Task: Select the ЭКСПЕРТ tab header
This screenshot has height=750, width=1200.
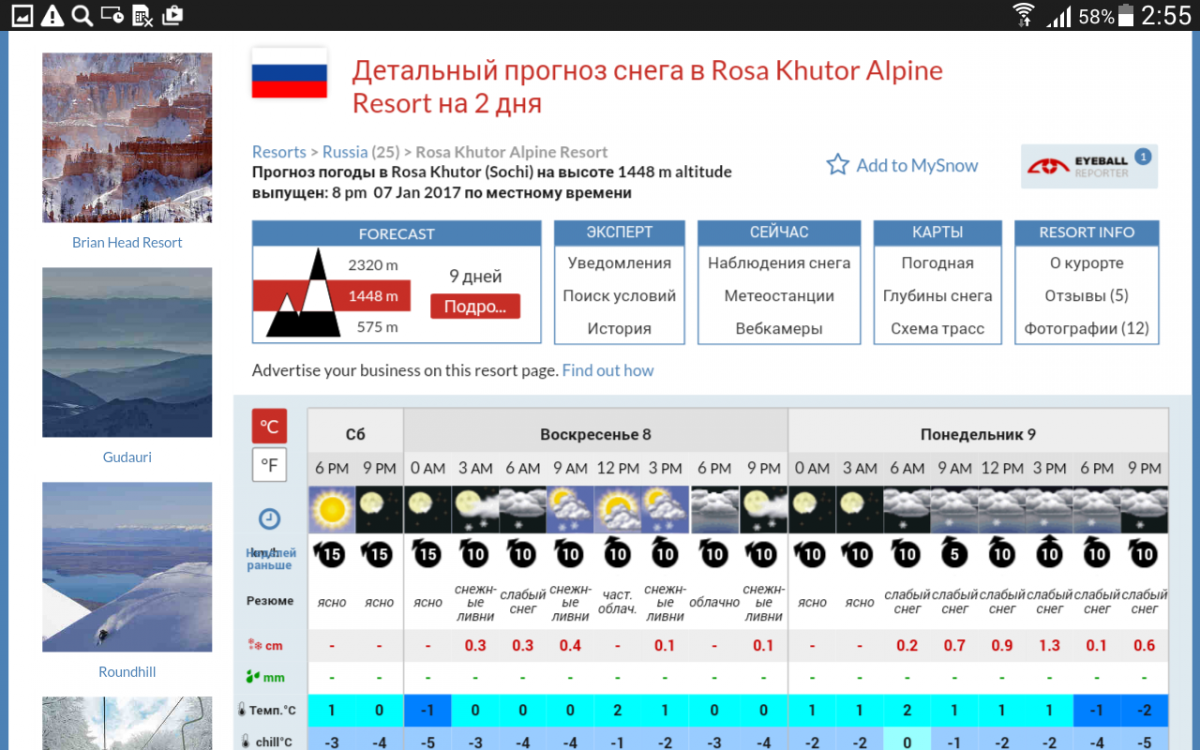Action: pos(619,232)
